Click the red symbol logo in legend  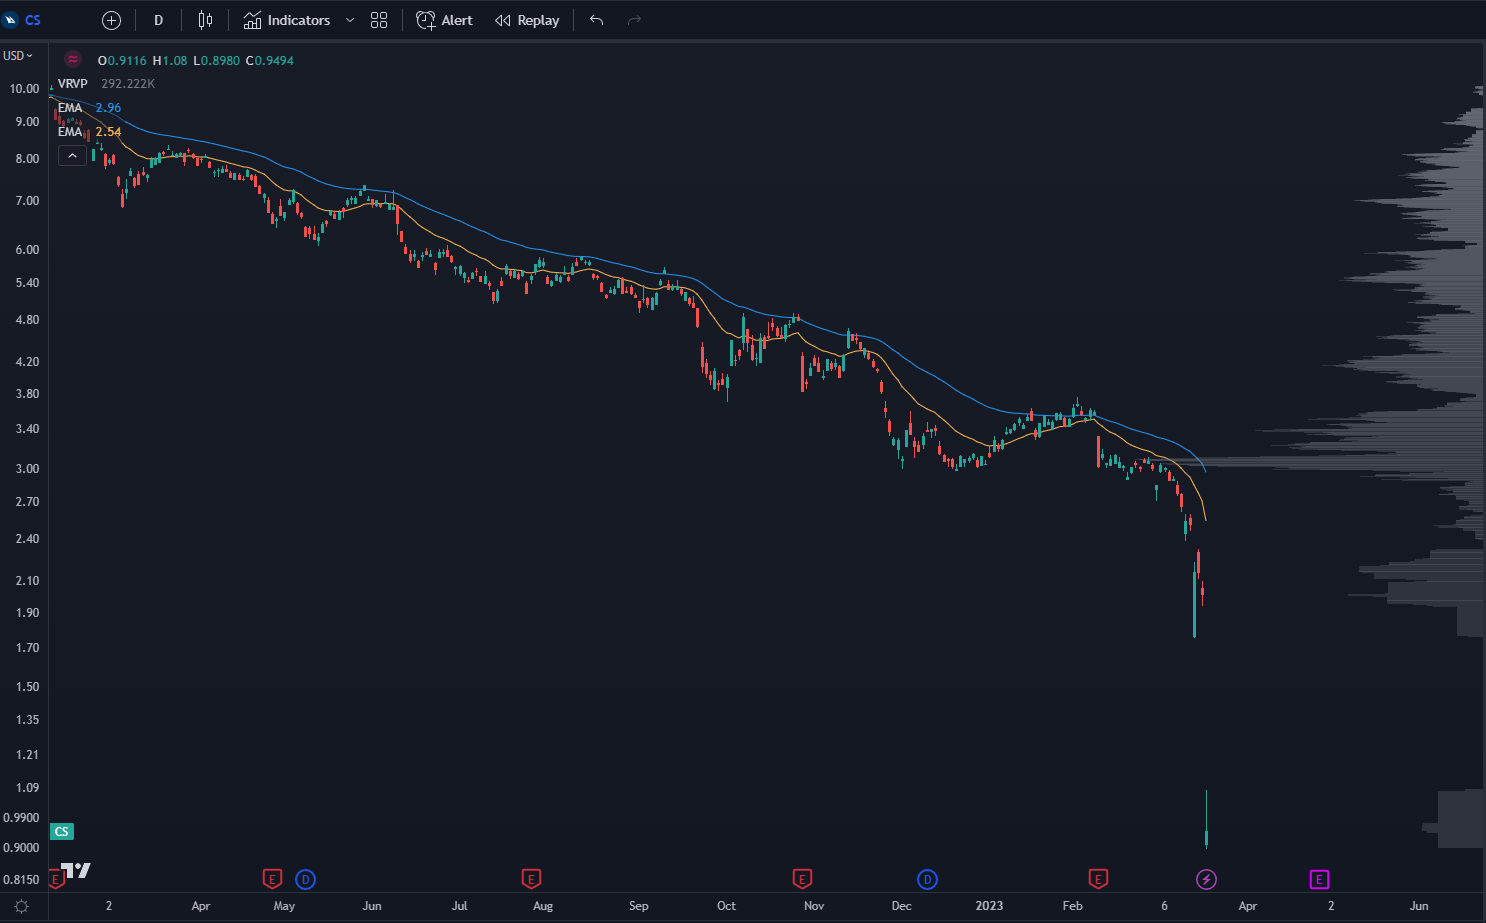click(73, 60)
